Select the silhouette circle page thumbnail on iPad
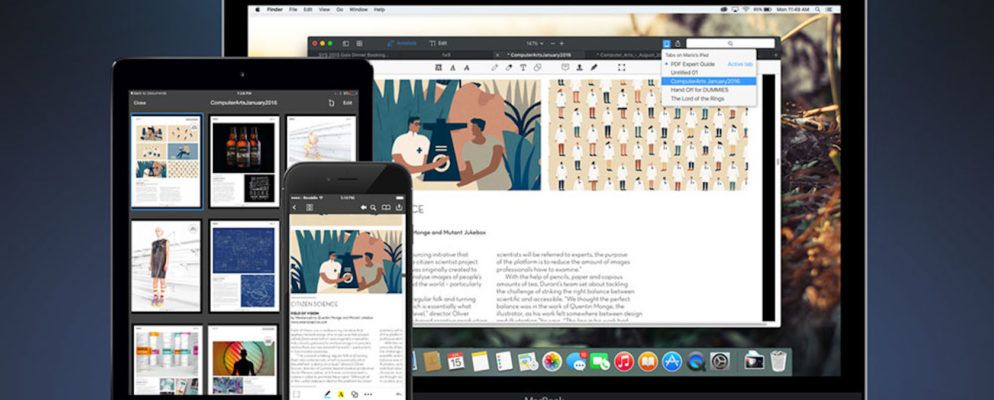Viewport: 994px width, 400px height. click(243, 361)
